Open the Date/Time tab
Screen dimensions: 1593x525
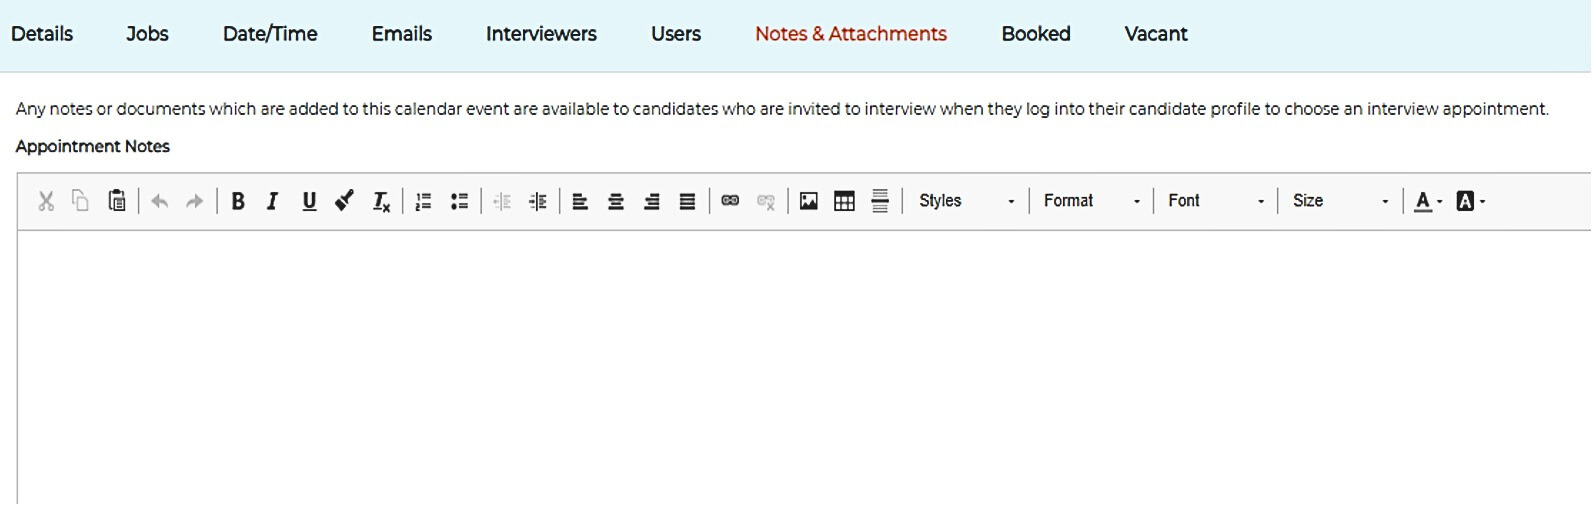point(270,34)
